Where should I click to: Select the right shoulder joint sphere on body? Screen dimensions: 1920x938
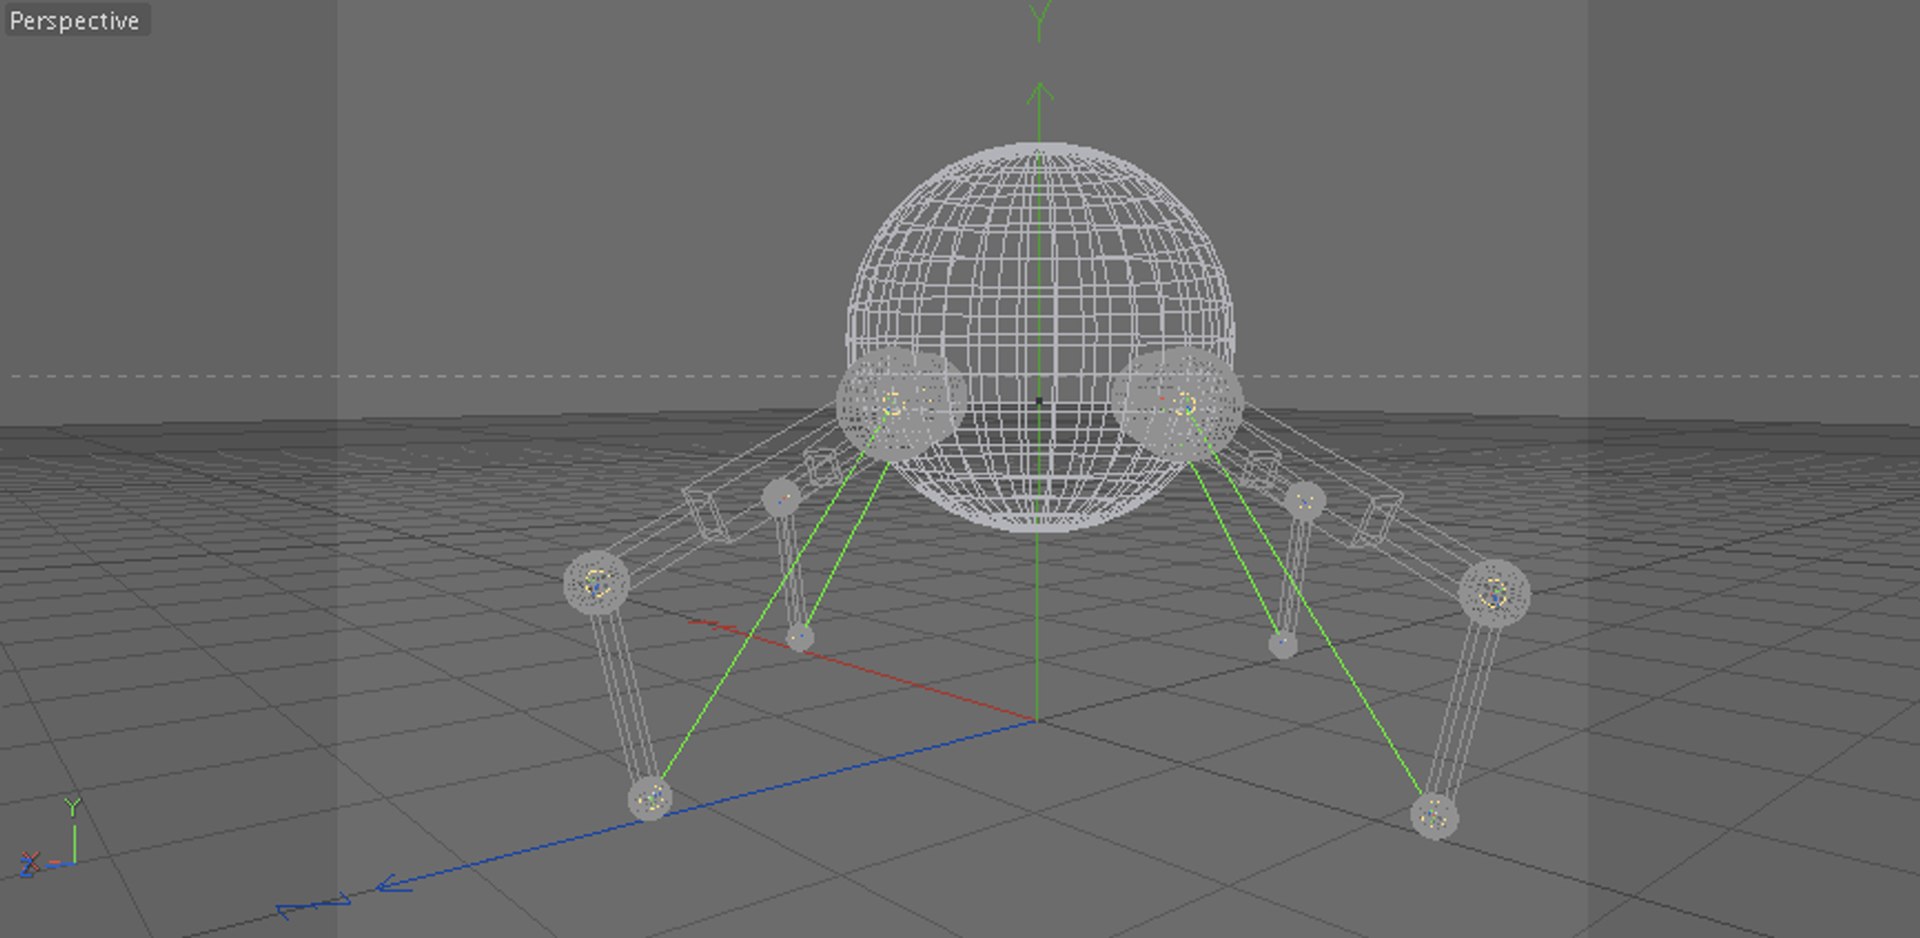pyautogui.click(x=1178, y=403)
